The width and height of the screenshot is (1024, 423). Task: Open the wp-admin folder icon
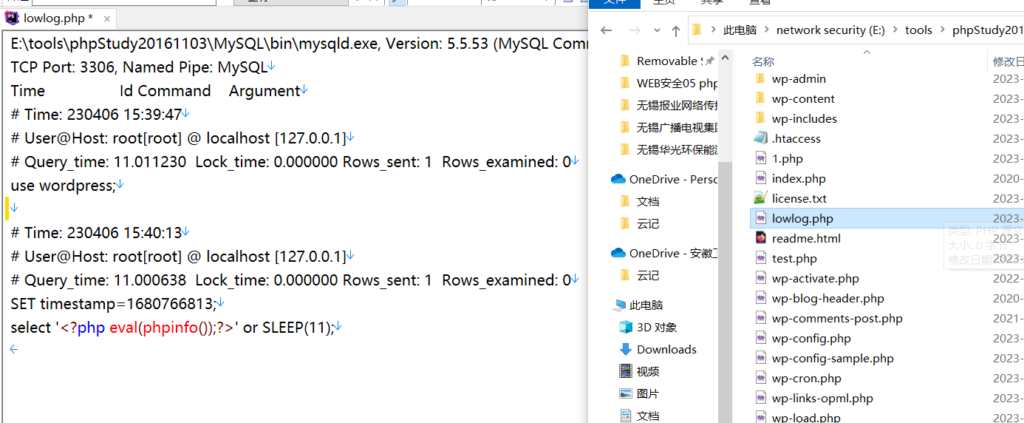tap(759, 79)
